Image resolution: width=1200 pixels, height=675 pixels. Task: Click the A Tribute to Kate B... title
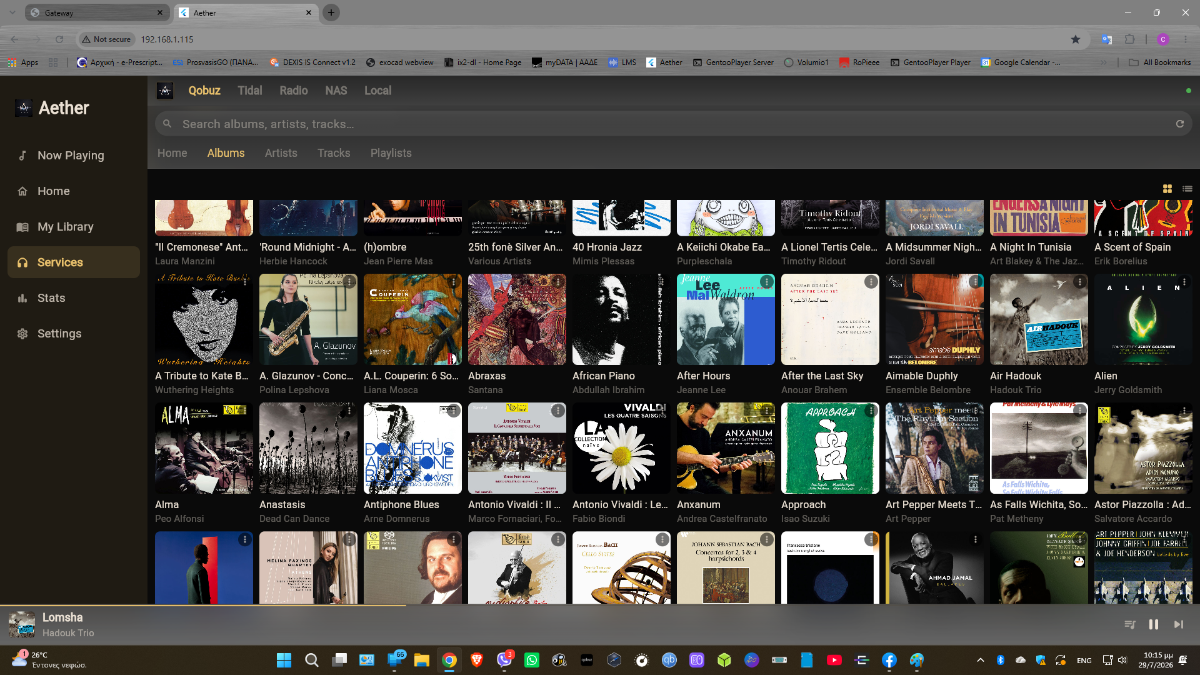pos(202,376)
